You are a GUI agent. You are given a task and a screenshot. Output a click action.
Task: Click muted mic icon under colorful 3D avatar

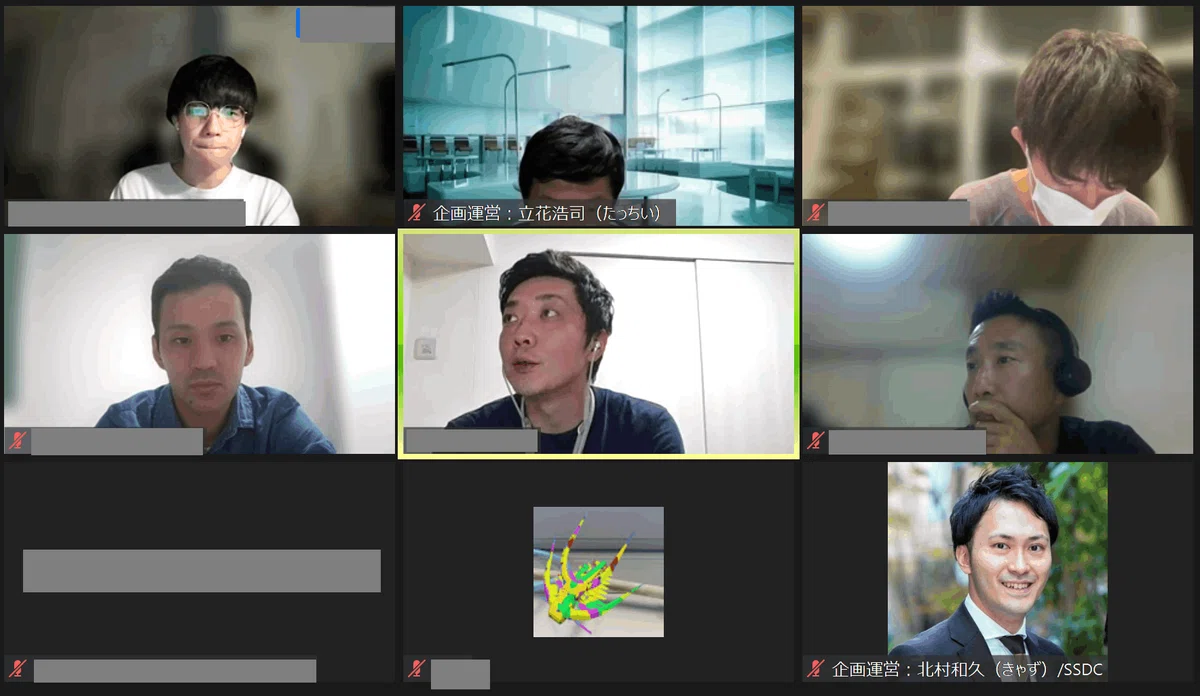pos(417,669)
